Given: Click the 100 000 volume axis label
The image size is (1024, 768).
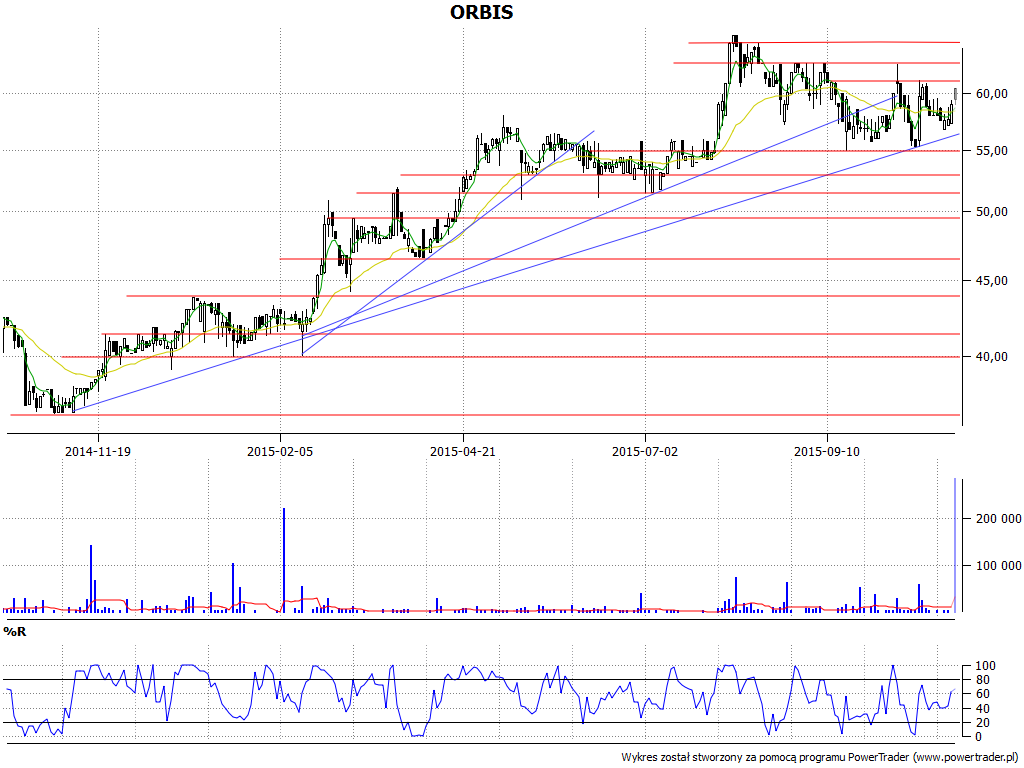Looking at the screenshot, I should [x=999, y=566].
